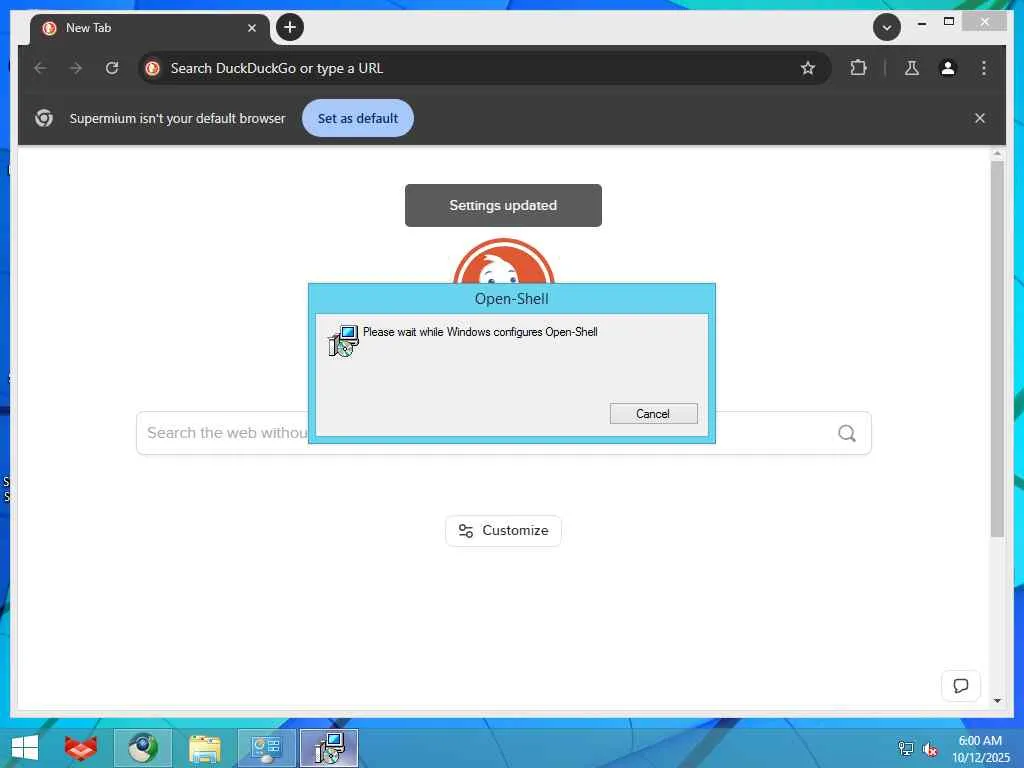
Task: Click the network tray icon
Action: (906, 748)
